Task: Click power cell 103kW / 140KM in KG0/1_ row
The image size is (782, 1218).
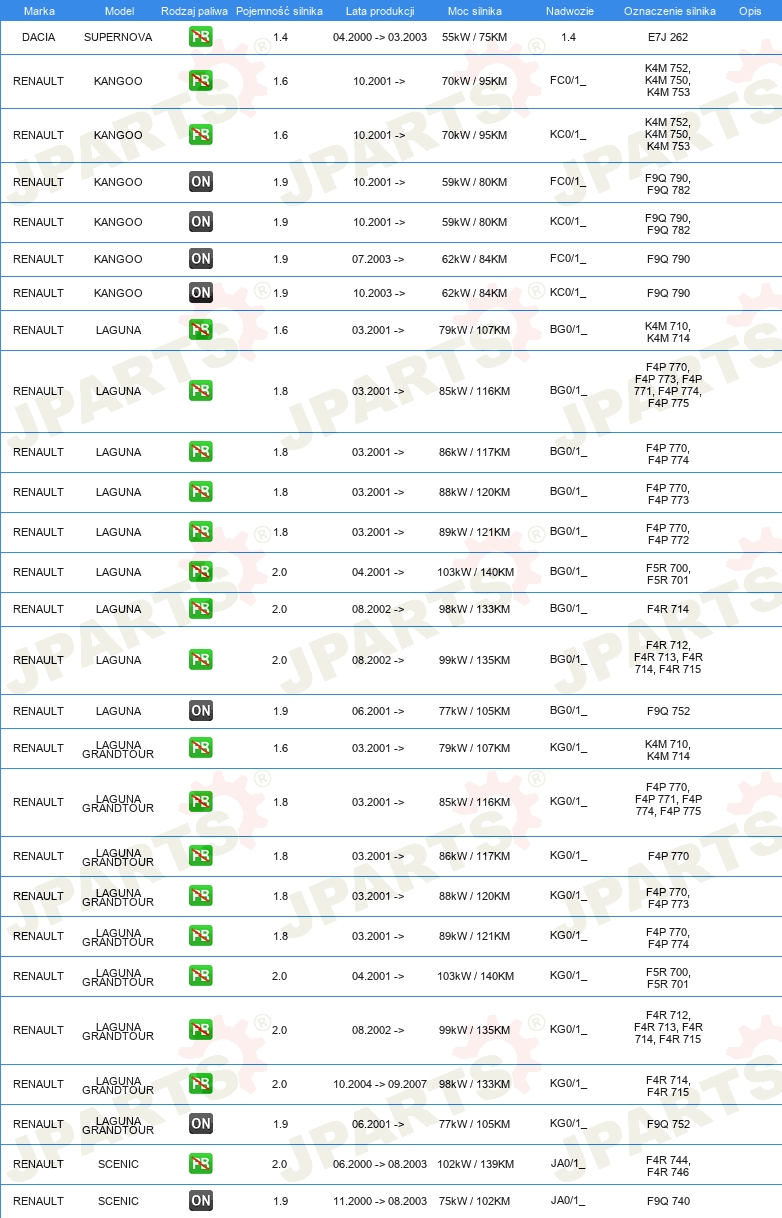Action: point(475,976)
